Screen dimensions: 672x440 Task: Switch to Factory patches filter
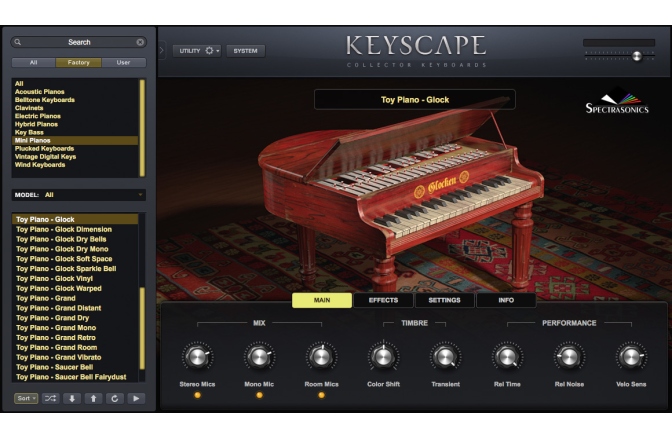coord(78,63)
